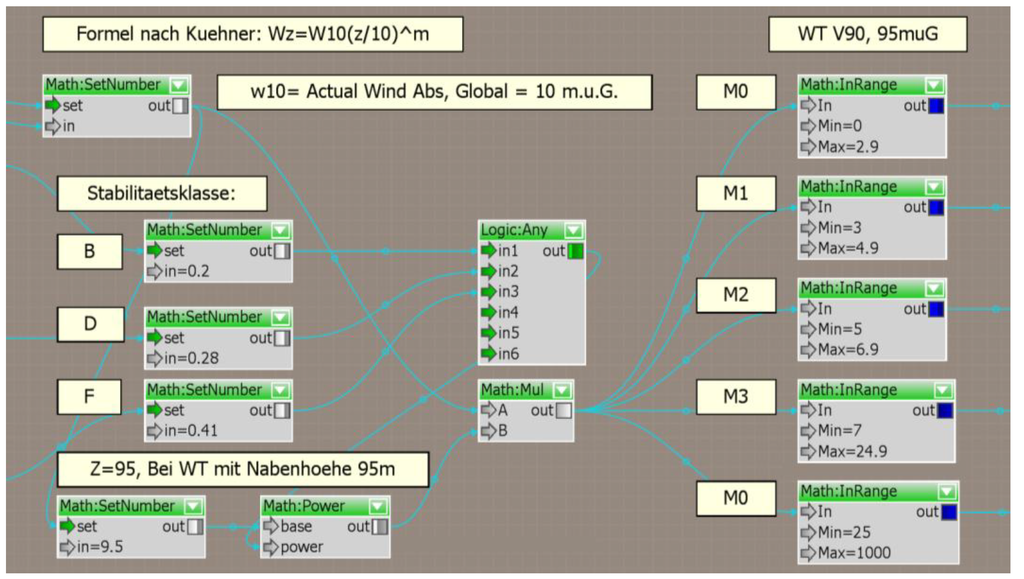Viewport: 1024px width, 579px height.
Task: Select the B input port on Math:Mul
Action: click(x=489, y=431)
